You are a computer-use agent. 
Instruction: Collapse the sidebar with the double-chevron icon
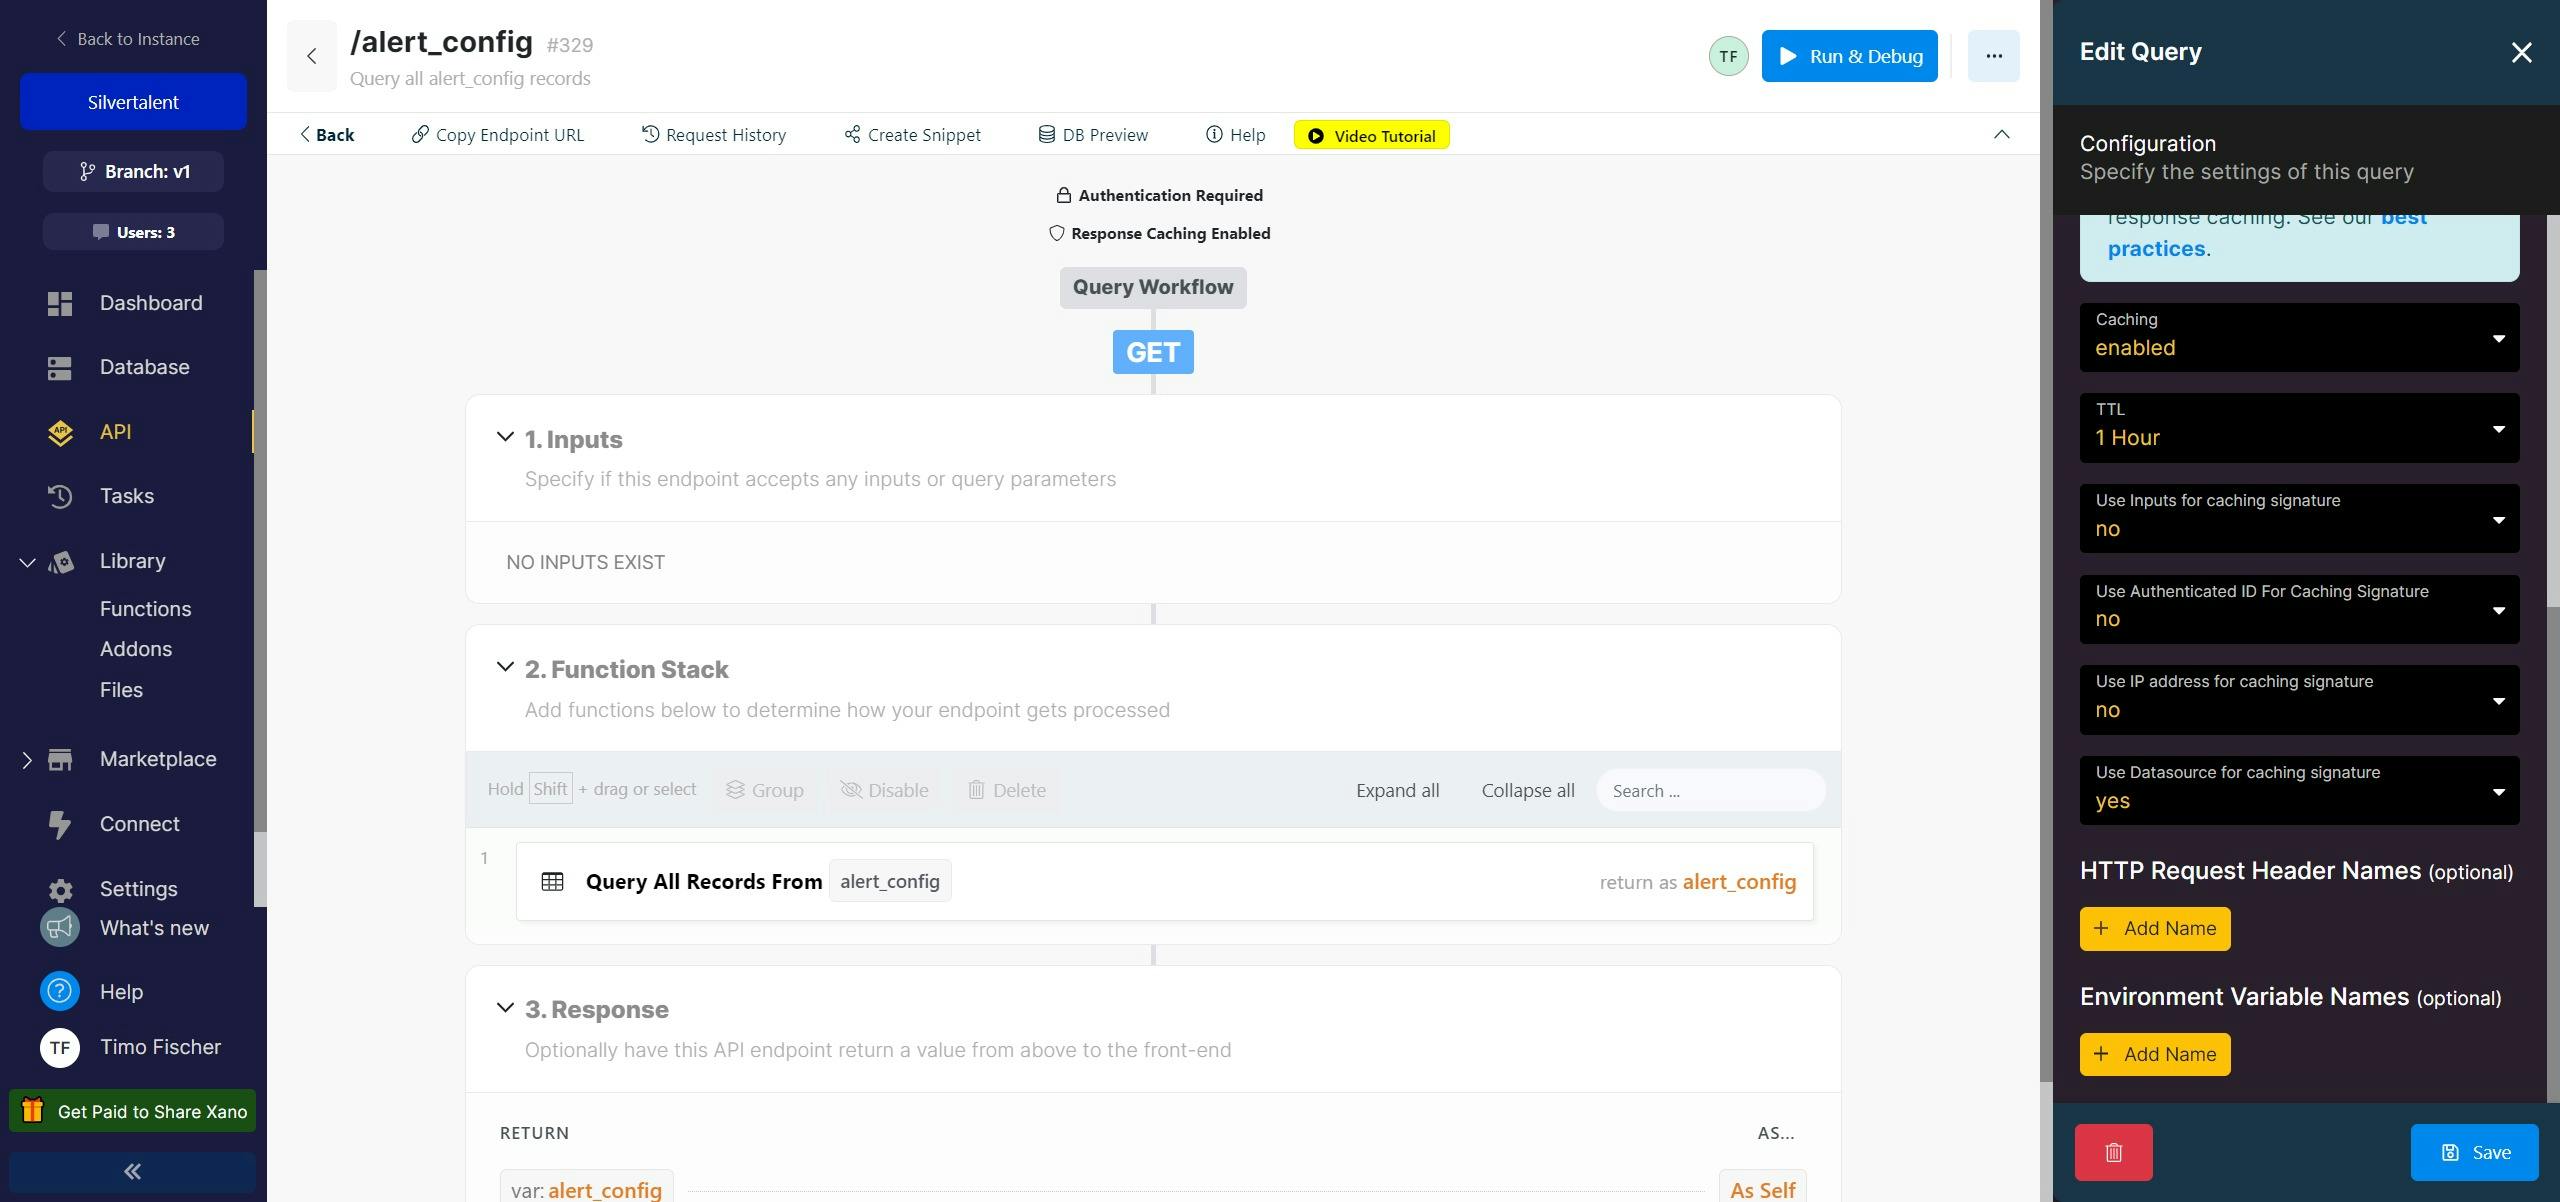click(132, 1172)
